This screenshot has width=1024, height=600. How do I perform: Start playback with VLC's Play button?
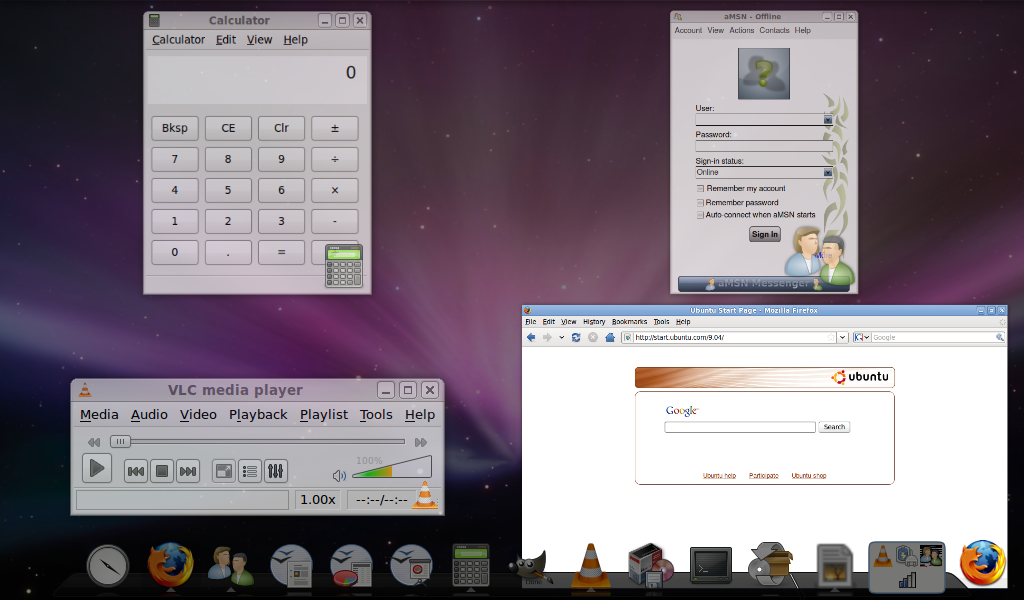(x=97, y=469)
